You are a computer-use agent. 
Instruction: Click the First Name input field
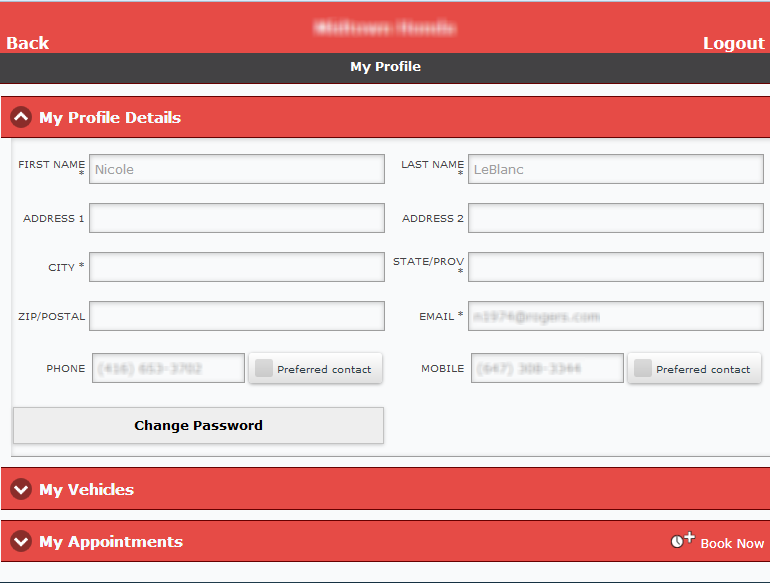[x=236, y=169]
